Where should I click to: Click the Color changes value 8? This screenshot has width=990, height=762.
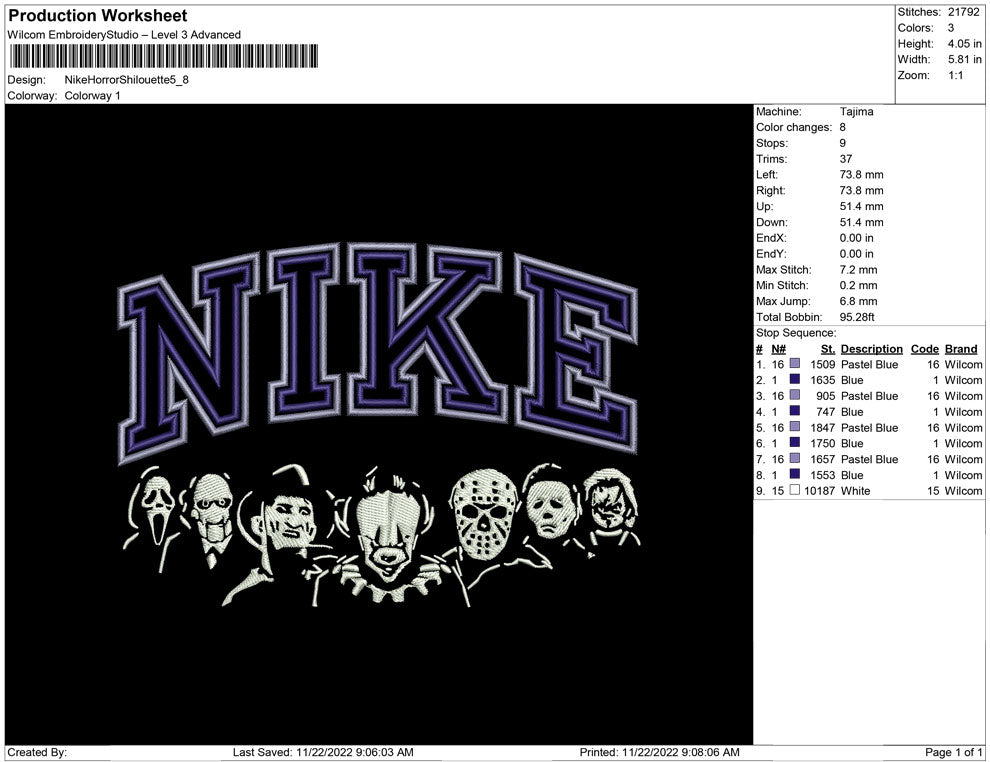(x=842, y=127)
